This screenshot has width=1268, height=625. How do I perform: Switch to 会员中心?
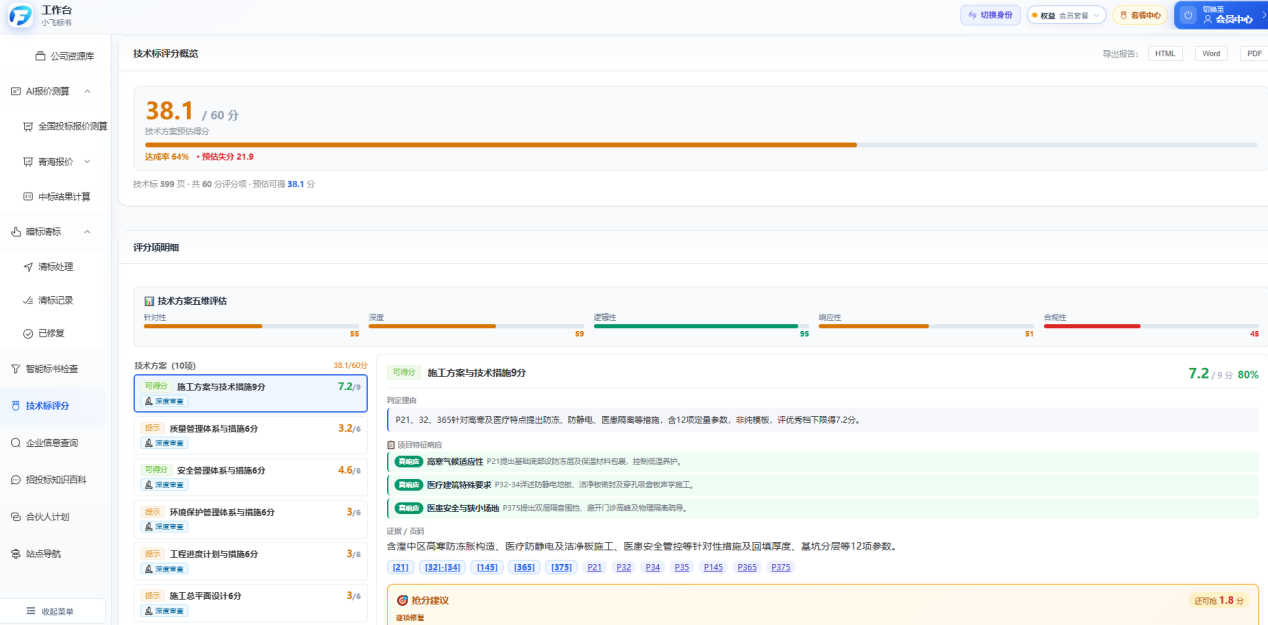[1220, 15]
